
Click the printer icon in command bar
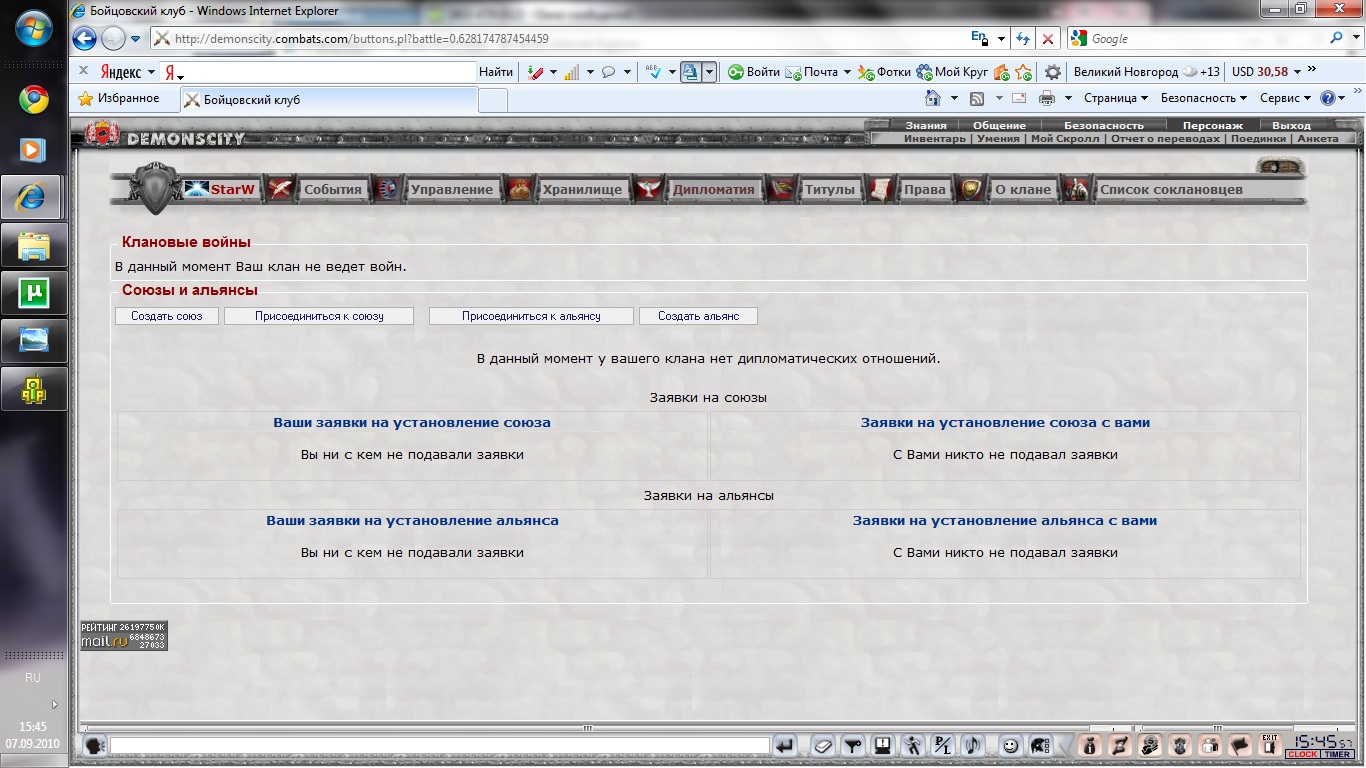(x=1047, y=98)
